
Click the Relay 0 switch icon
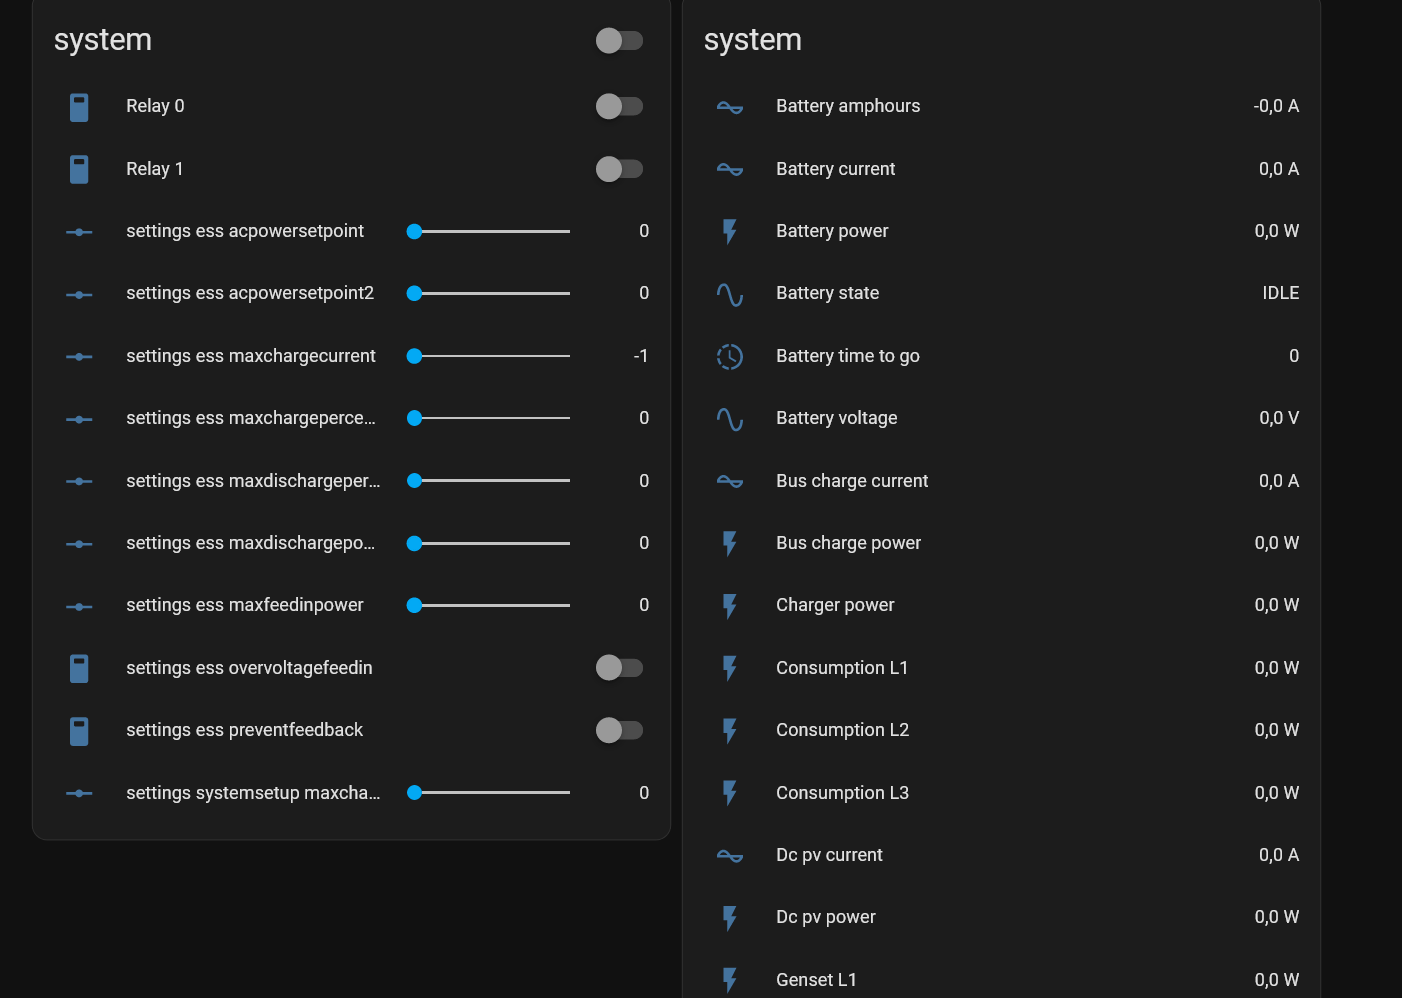point(79,107)
